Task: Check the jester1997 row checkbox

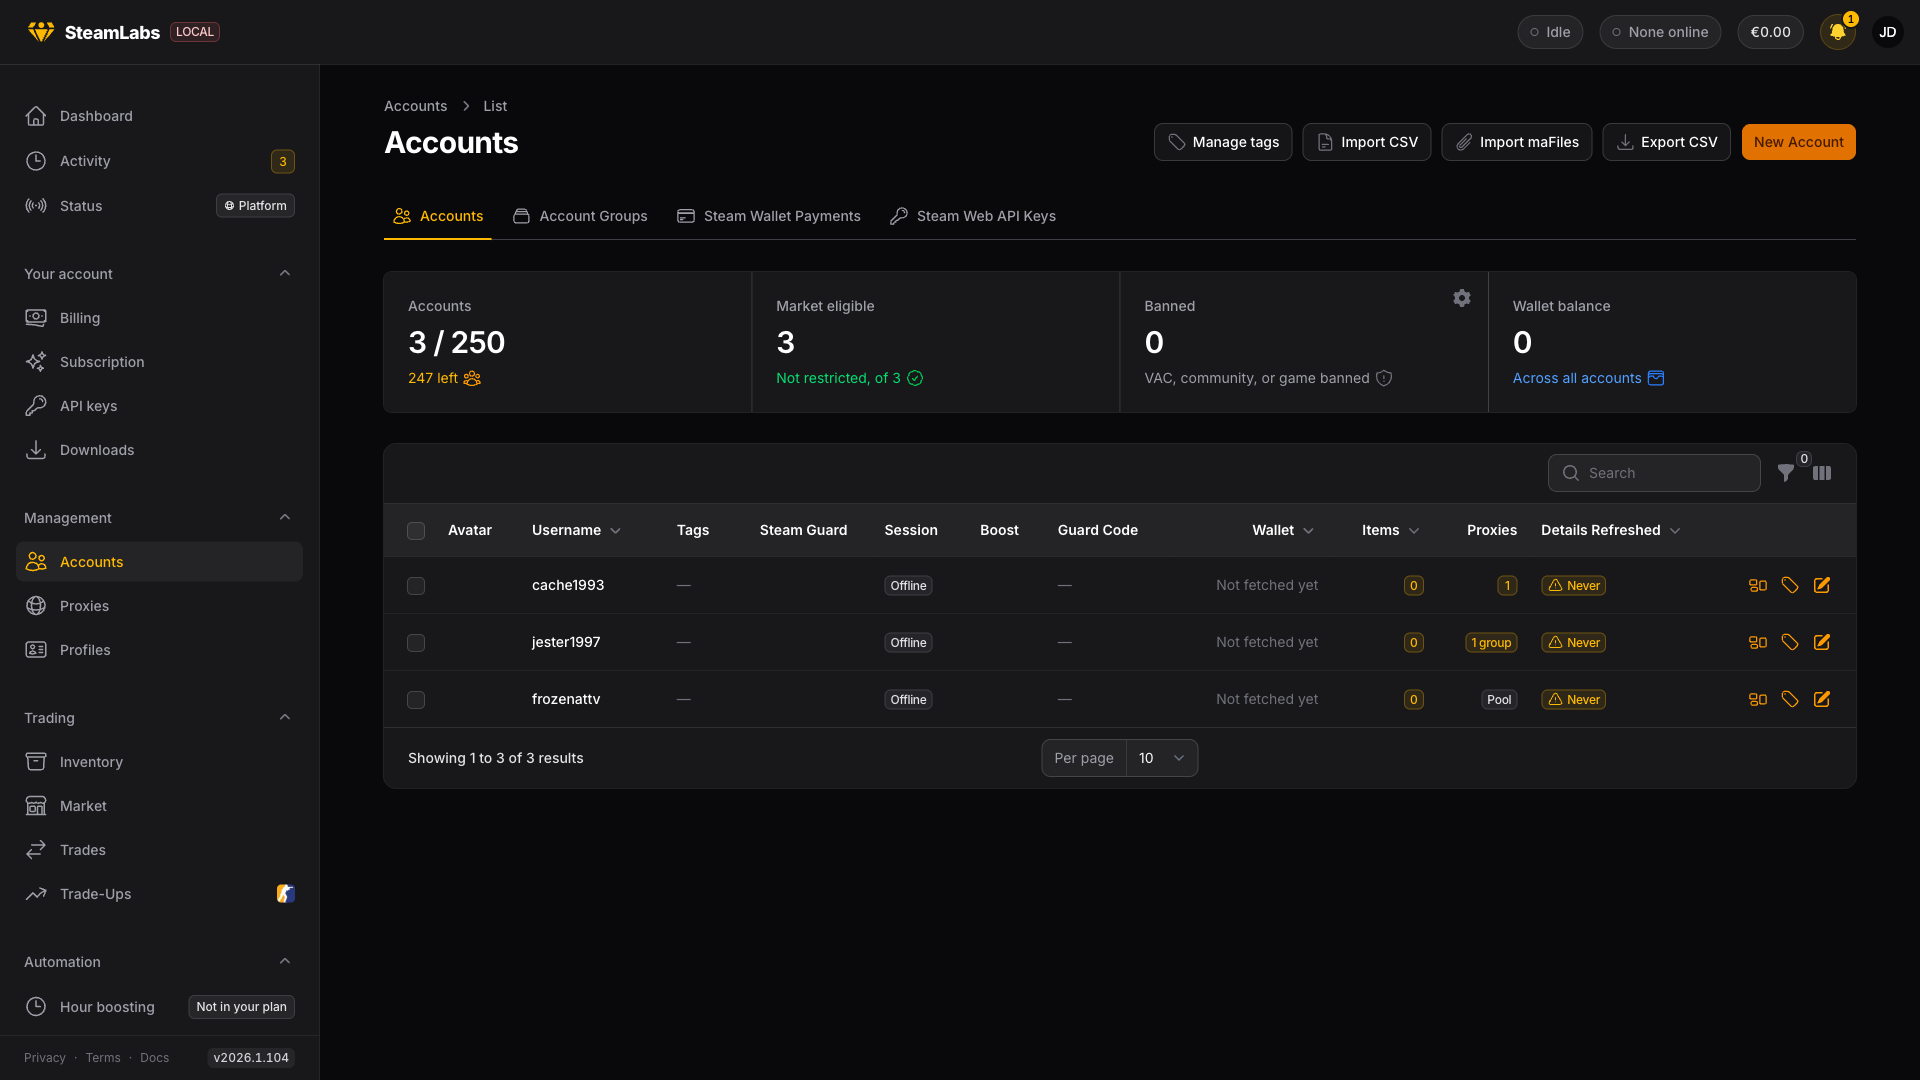Action: [x=416, y=643]
